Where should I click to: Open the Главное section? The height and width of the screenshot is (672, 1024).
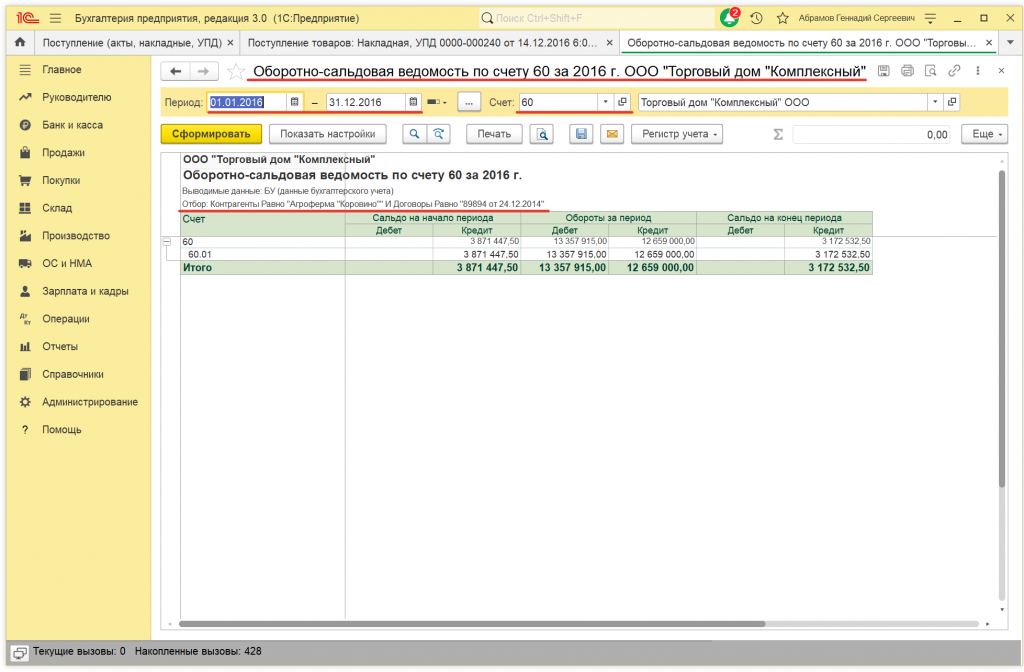tap(62, 69)
